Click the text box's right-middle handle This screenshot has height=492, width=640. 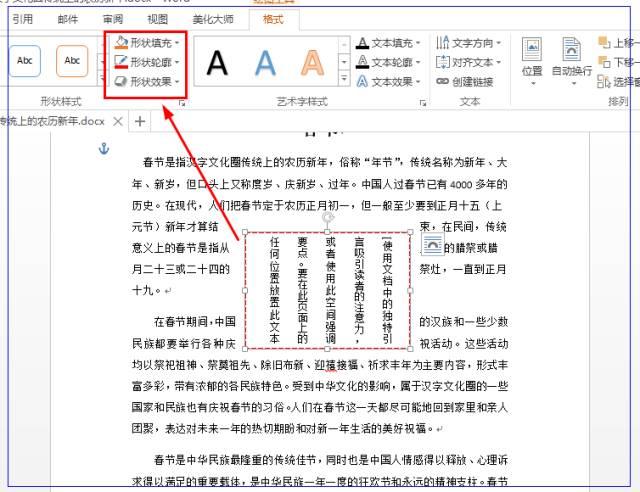click(410, 291)
